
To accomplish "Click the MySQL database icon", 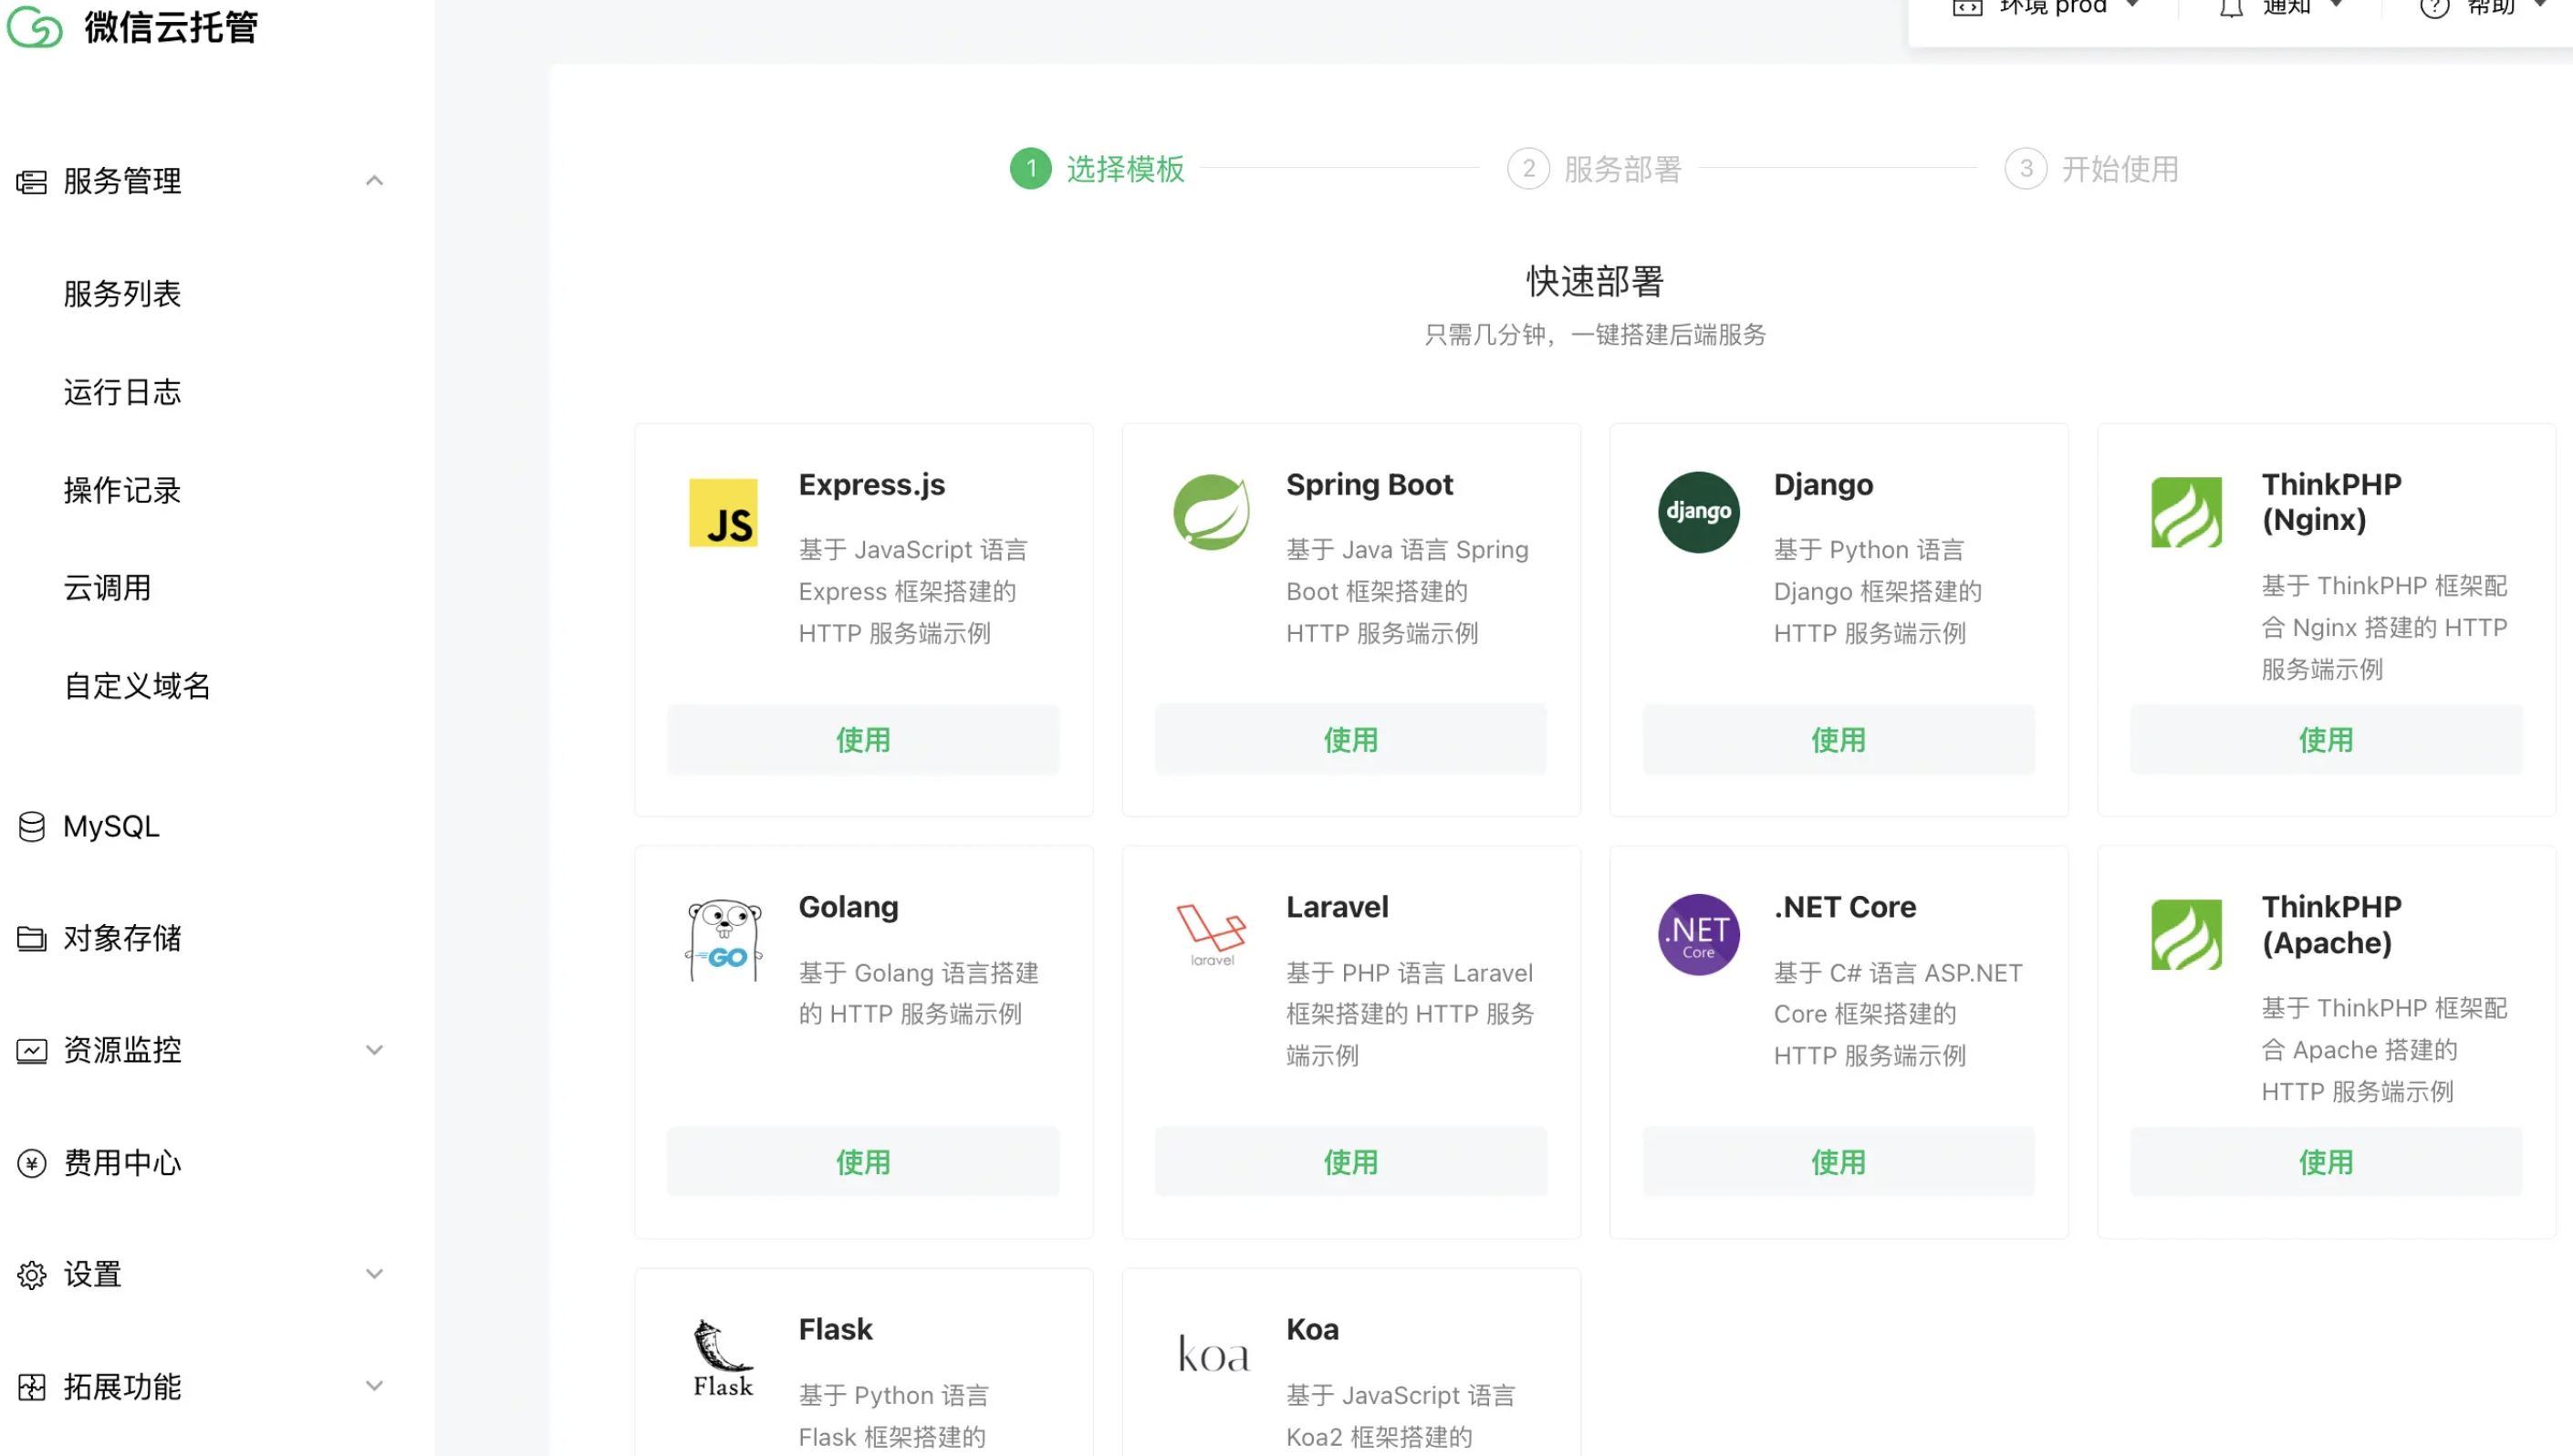I will 32,827.
